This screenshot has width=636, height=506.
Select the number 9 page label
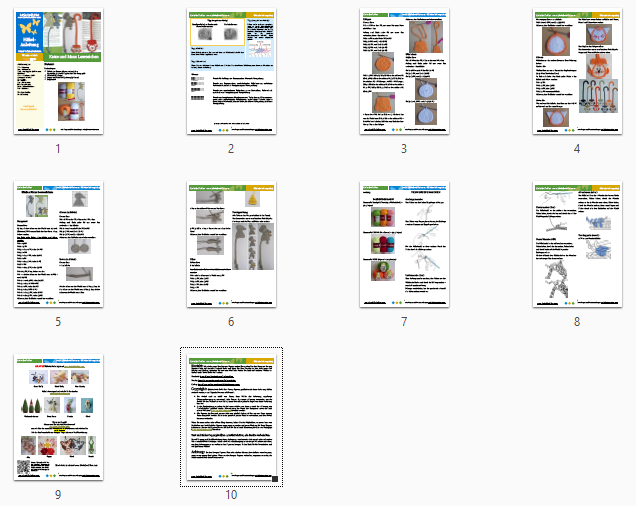pyautogui.click(x=58, y=494)
